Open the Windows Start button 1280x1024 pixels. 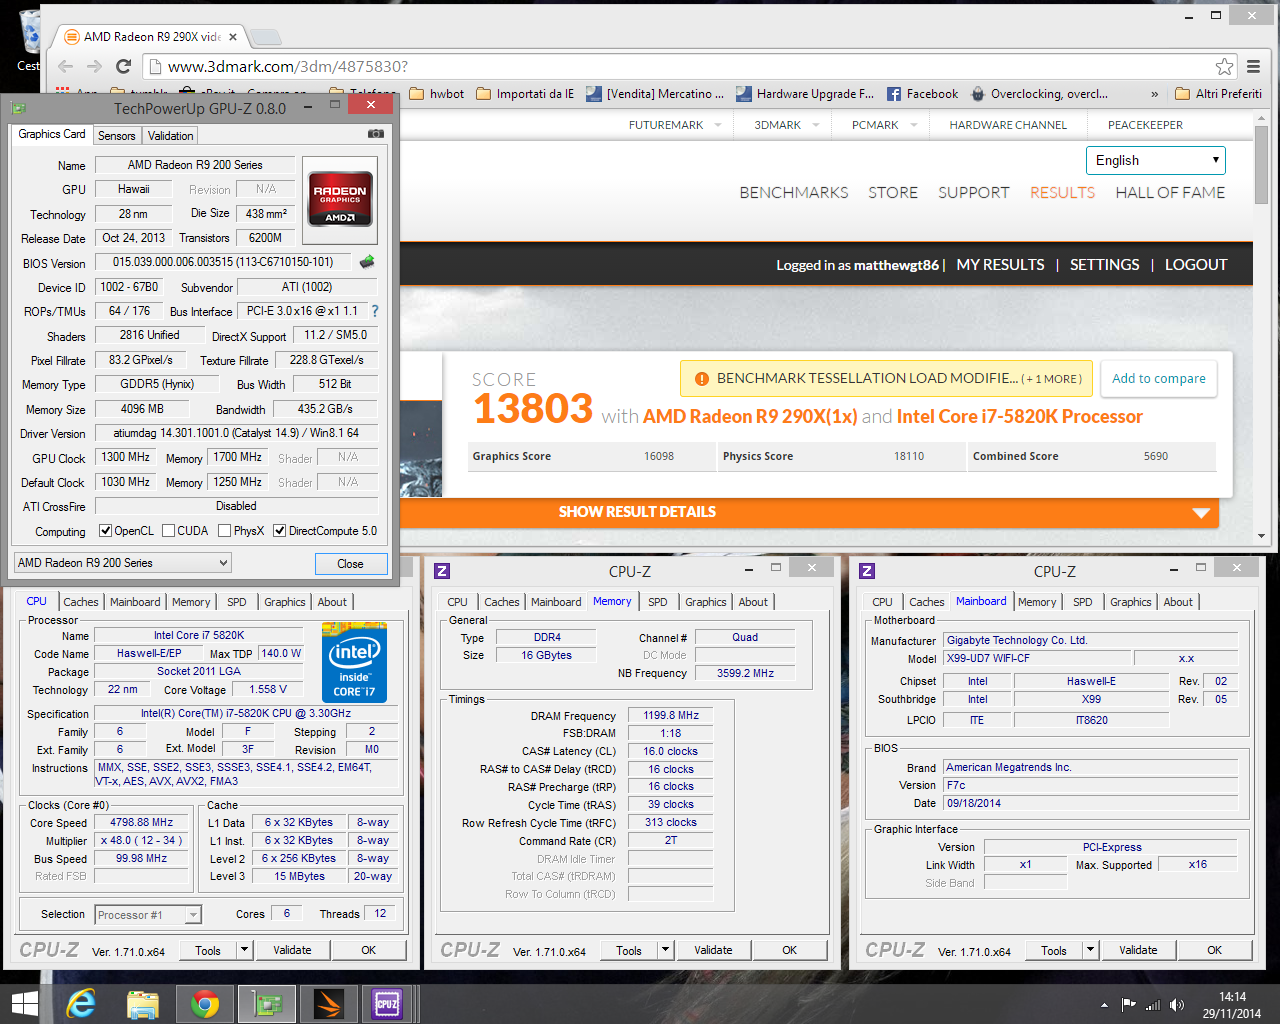24,1003
